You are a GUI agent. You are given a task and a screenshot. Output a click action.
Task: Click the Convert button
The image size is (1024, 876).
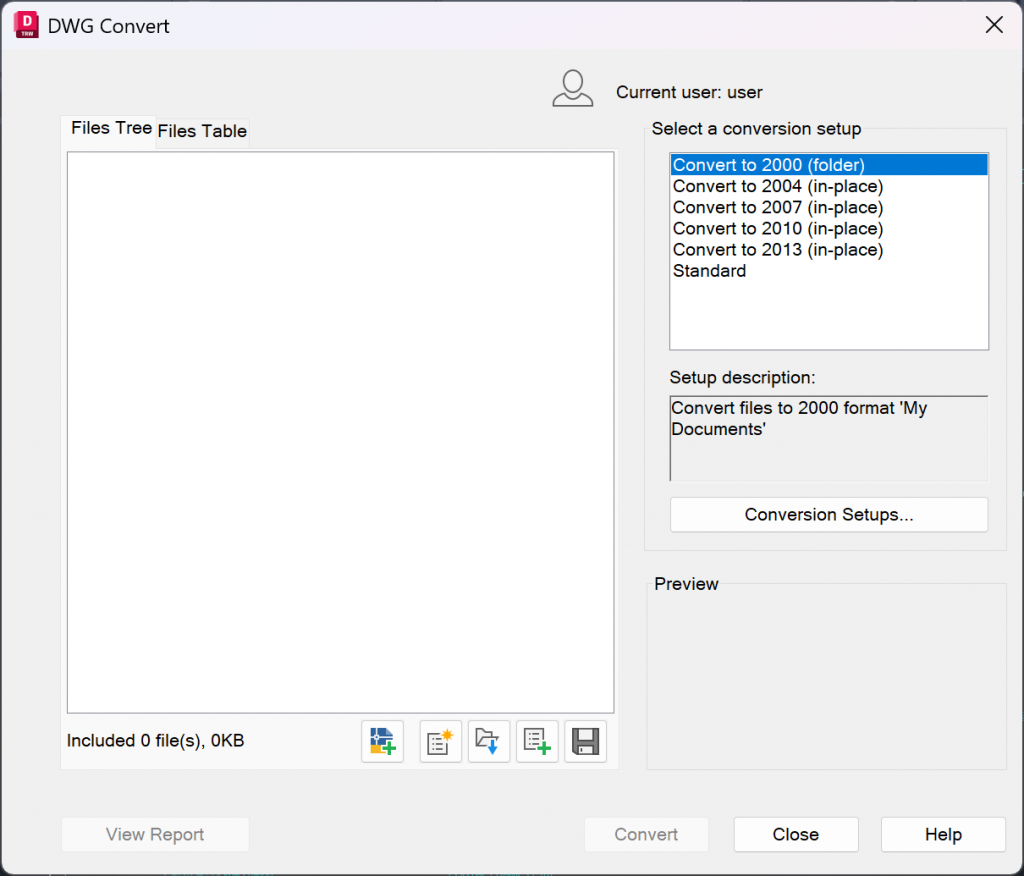click(x=646, y=834)
